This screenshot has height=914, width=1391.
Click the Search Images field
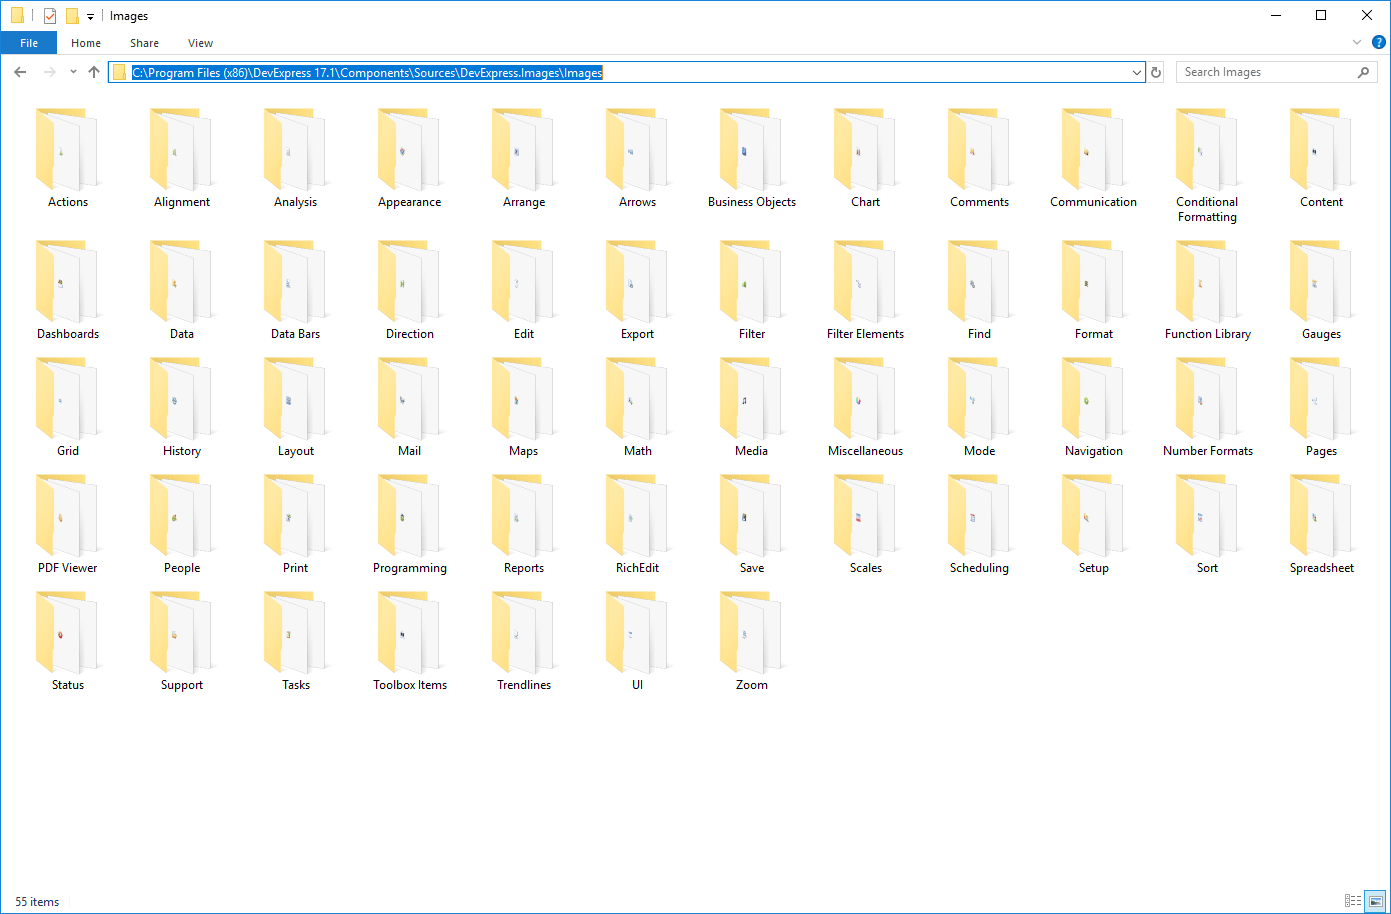[1276, 72]
